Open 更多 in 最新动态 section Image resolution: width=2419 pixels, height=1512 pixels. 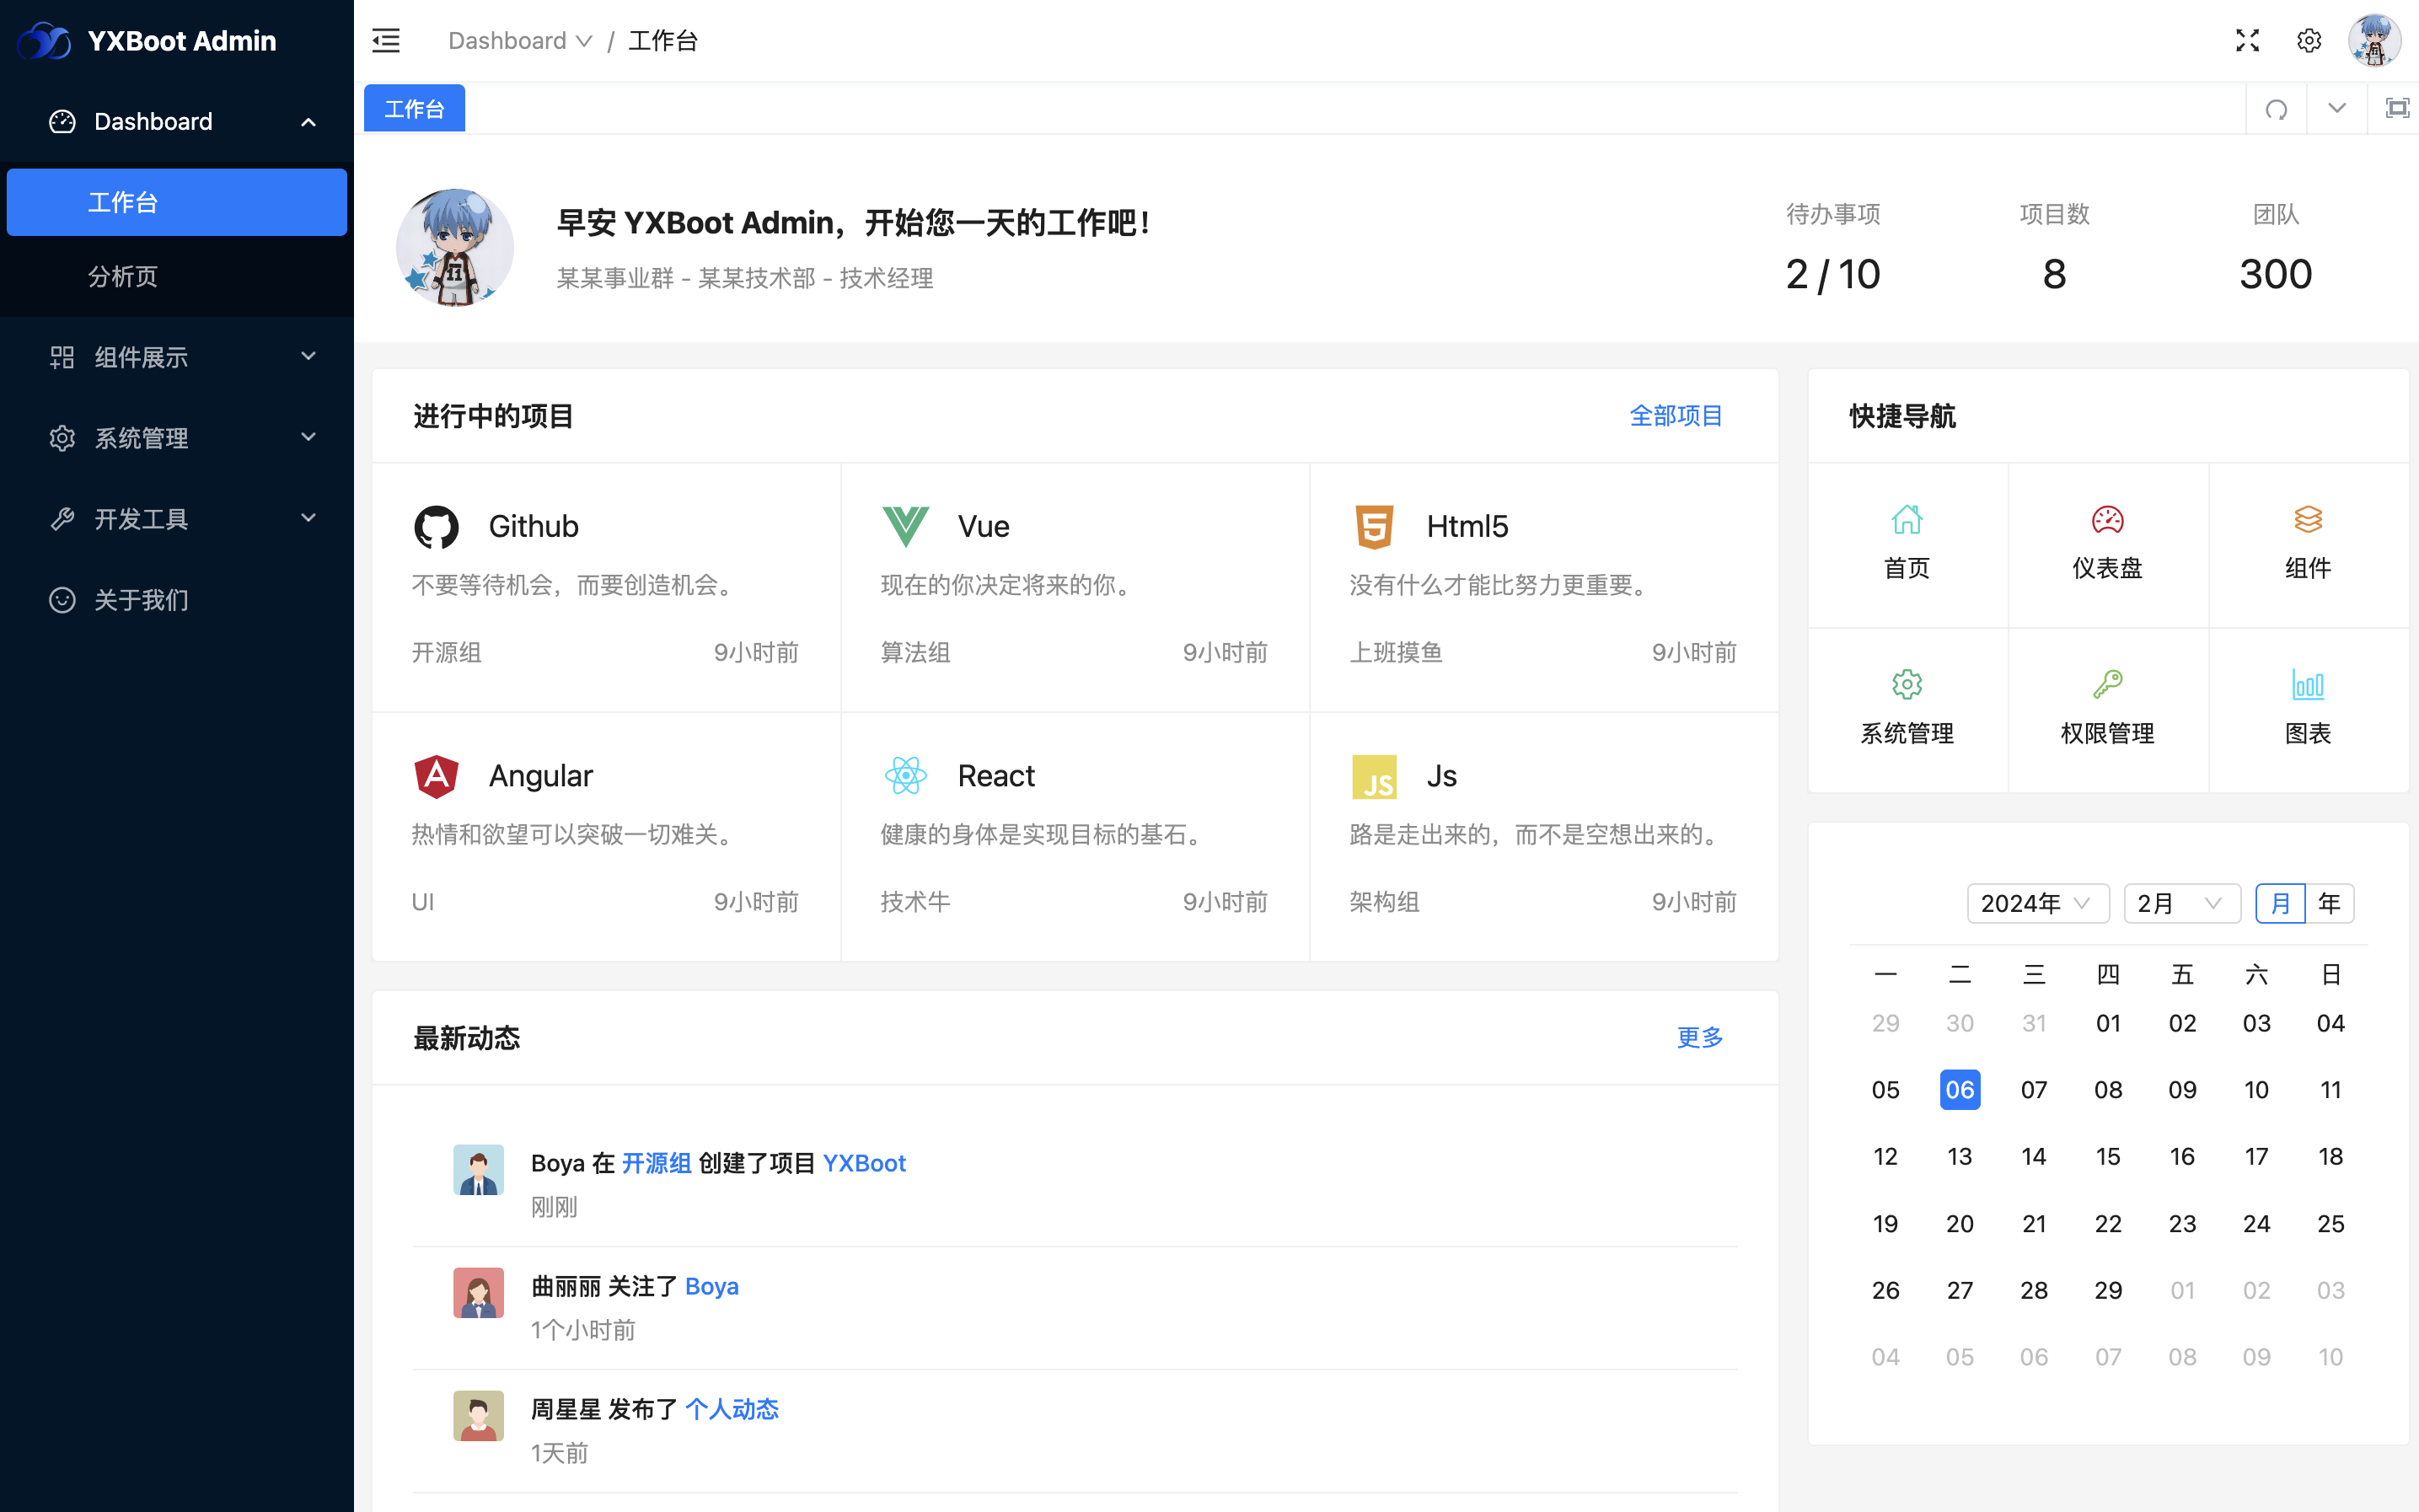coord(1699,1038)
